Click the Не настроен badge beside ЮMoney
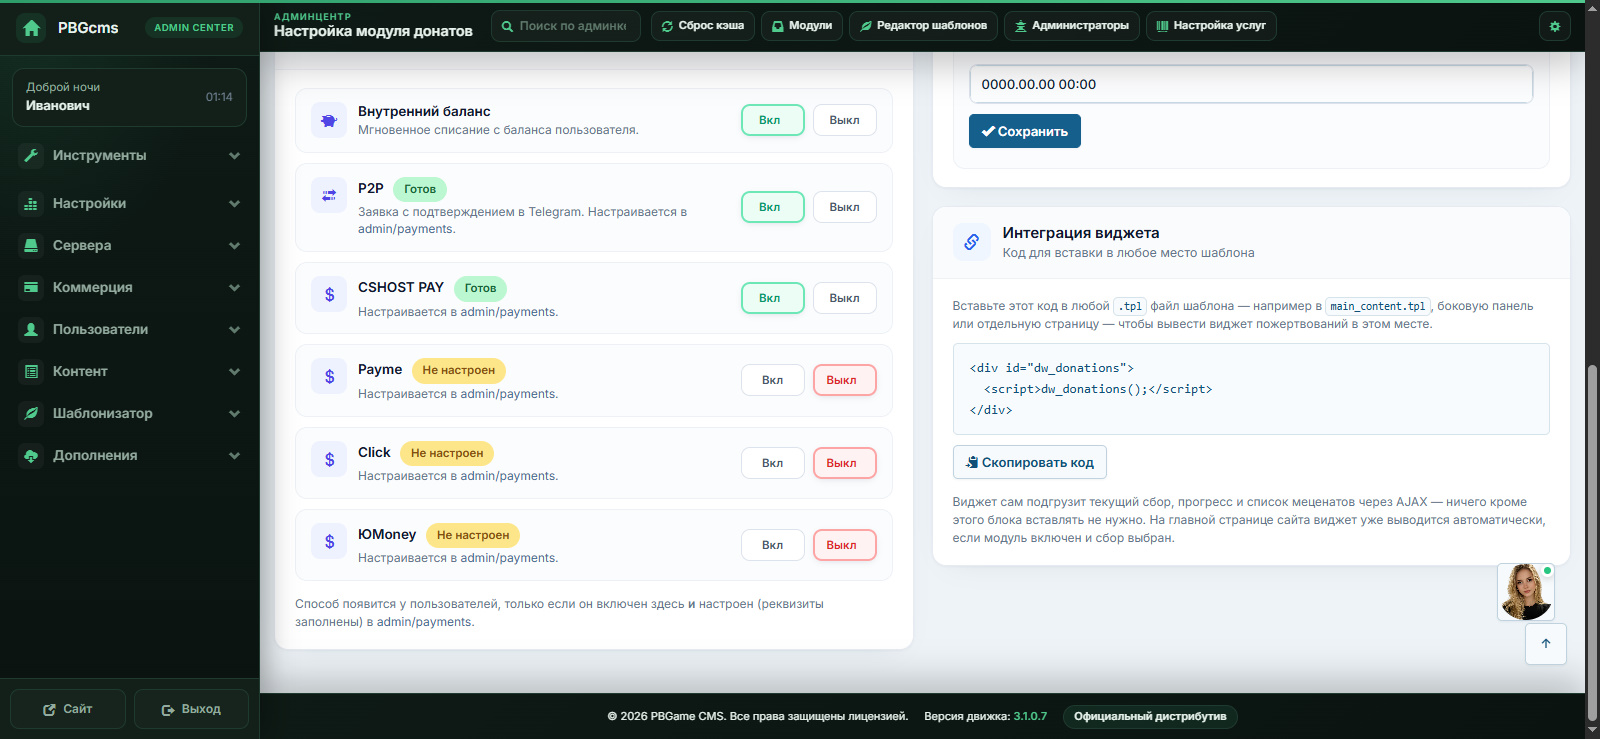This screenshot has height=739, width=1600. (x=473, y=535)
